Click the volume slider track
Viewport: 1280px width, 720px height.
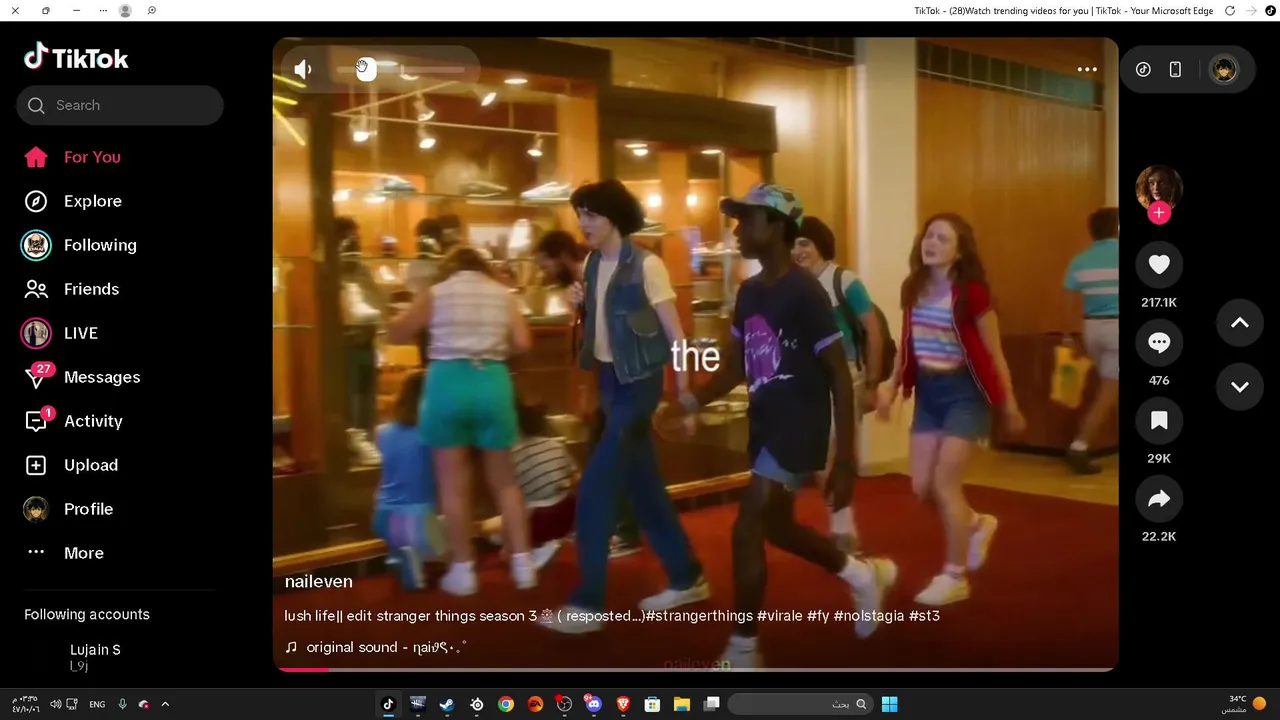click(x=401, y=70)
